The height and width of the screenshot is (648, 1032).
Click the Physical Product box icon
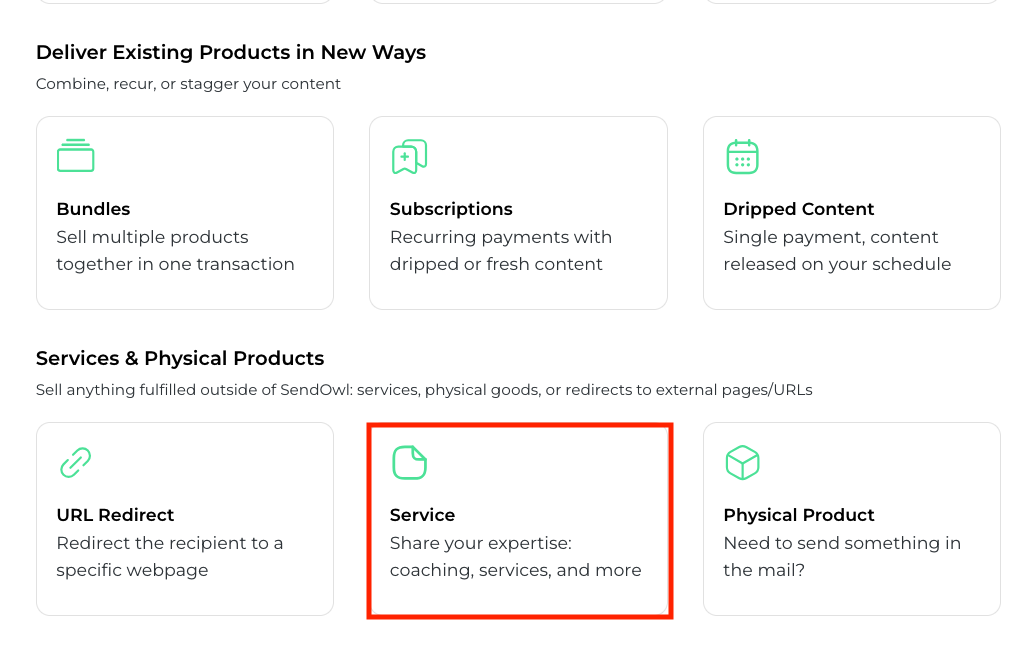pyautogui.click(x=742, y=462)
